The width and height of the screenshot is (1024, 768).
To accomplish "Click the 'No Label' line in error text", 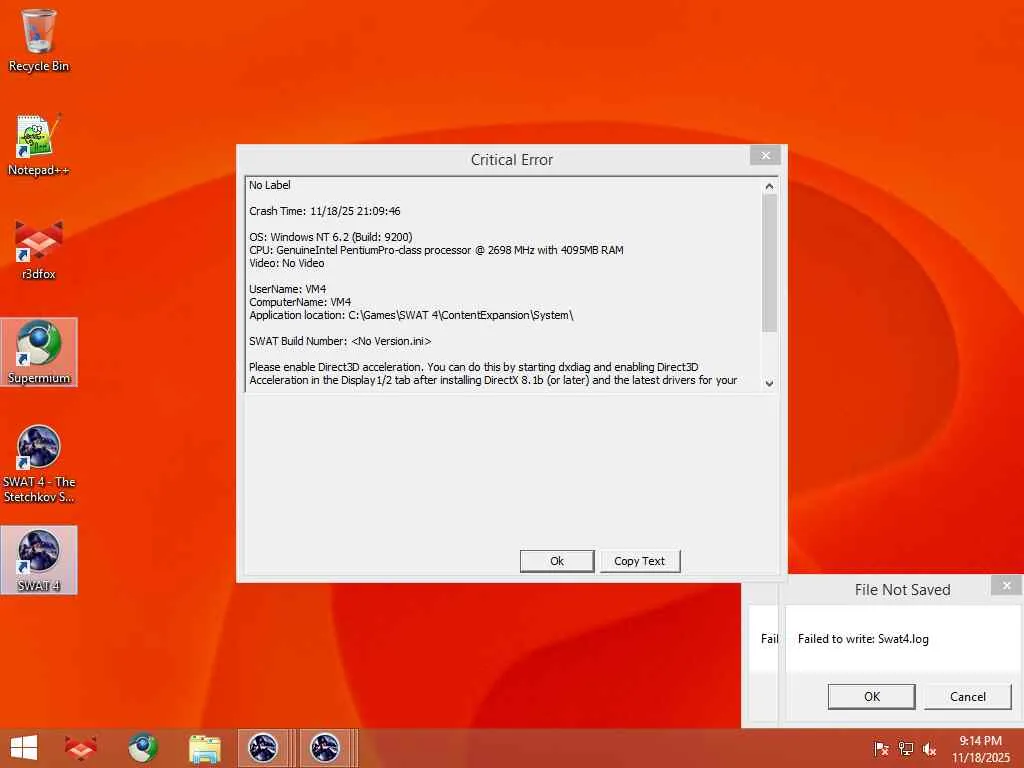I will tap(270, 185).
